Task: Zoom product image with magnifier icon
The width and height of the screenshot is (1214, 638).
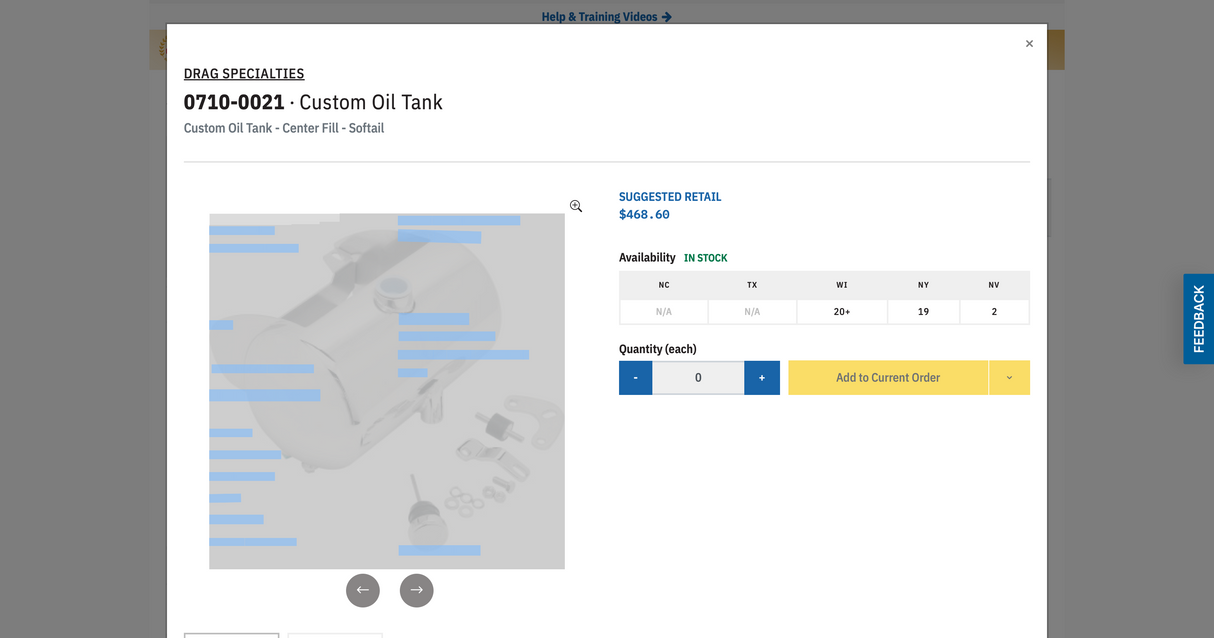Action: tap(576, 206)
